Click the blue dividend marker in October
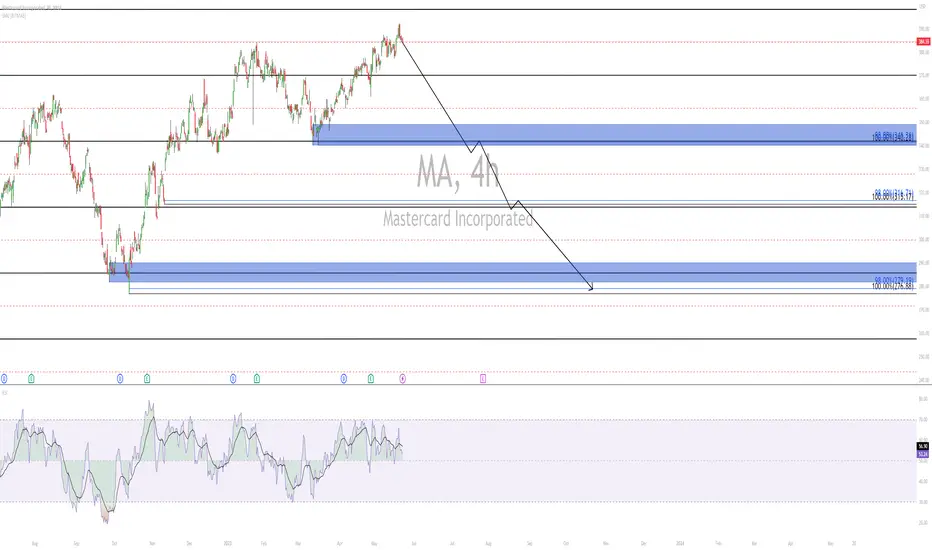This screenshot has width=932, height=550. [120, 378]
